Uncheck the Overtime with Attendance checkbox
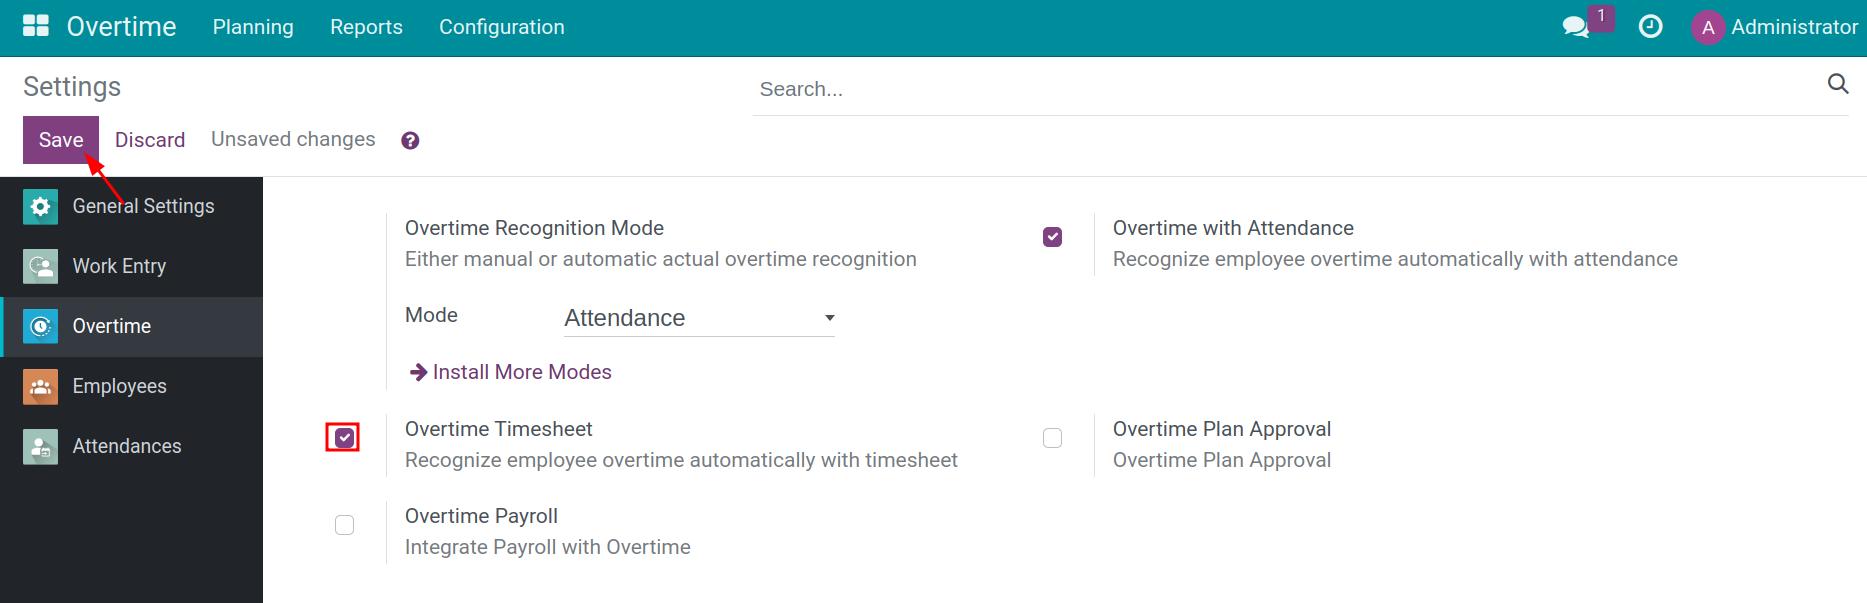Viewport: 1867px width, 603px height. coord(1052,237)
